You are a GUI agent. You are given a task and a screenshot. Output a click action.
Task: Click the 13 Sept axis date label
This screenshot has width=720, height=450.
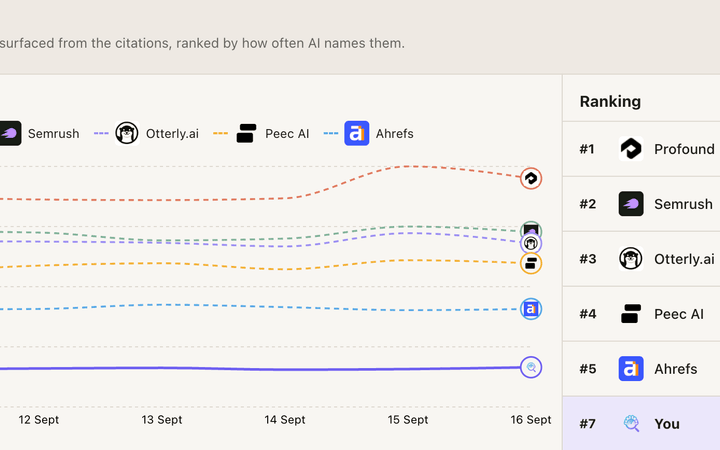162,420
